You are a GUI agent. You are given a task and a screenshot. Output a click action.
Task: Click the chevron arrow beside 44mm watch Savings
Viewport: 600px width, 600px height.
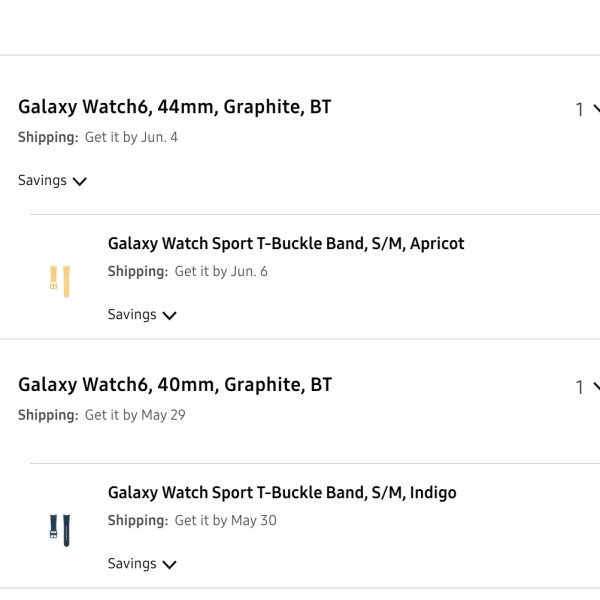[x=80, y=182]
